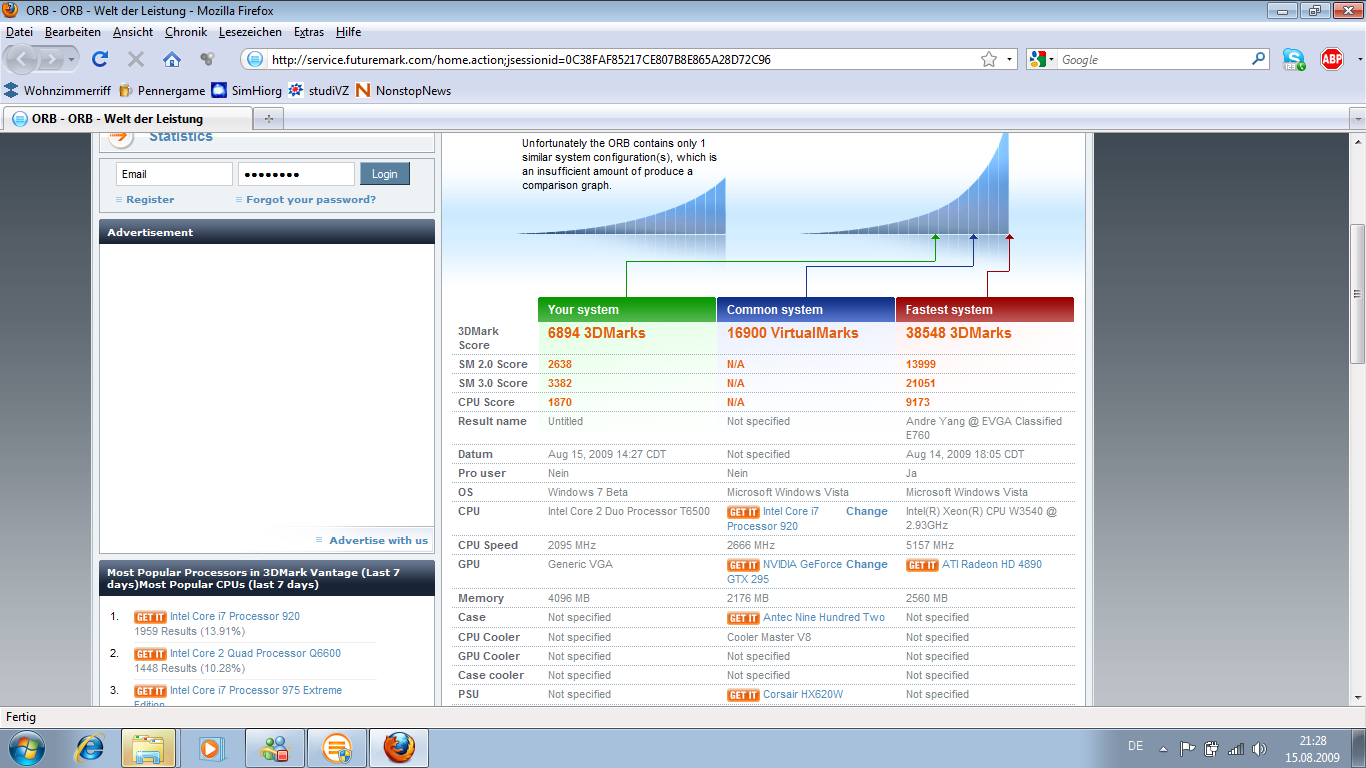
Task: Open Intel Core i7 Processor 920 popular link
Action: 235,617
